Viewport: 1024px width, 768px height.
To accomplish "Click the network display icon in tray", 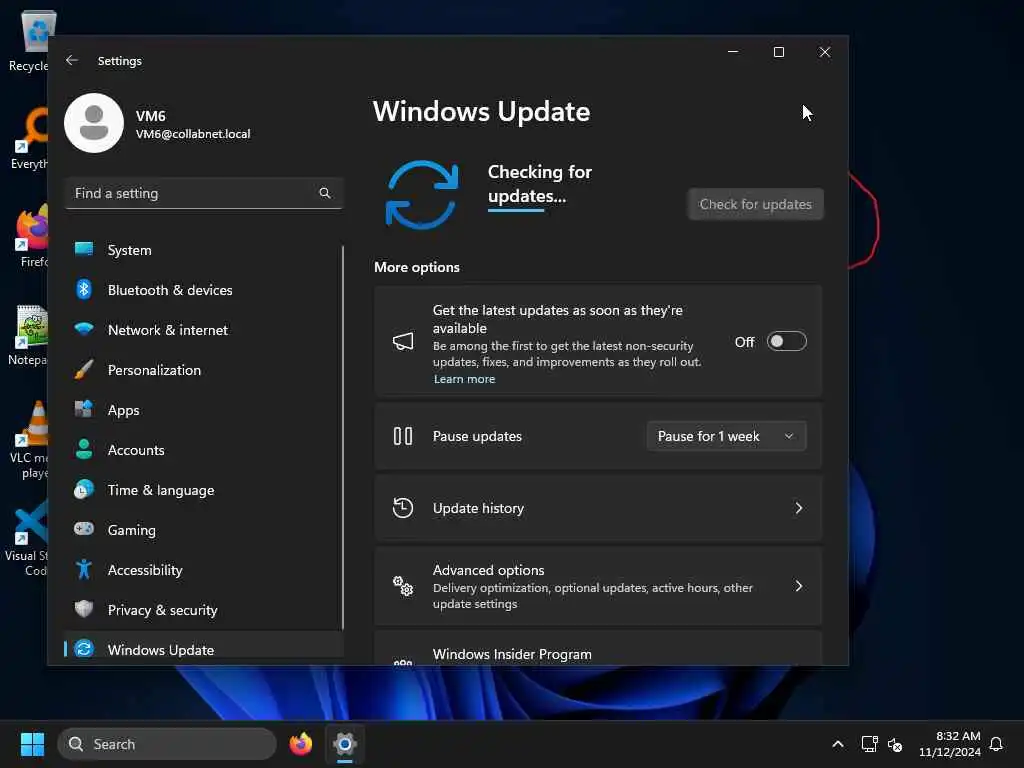I will tap(869, 744).
